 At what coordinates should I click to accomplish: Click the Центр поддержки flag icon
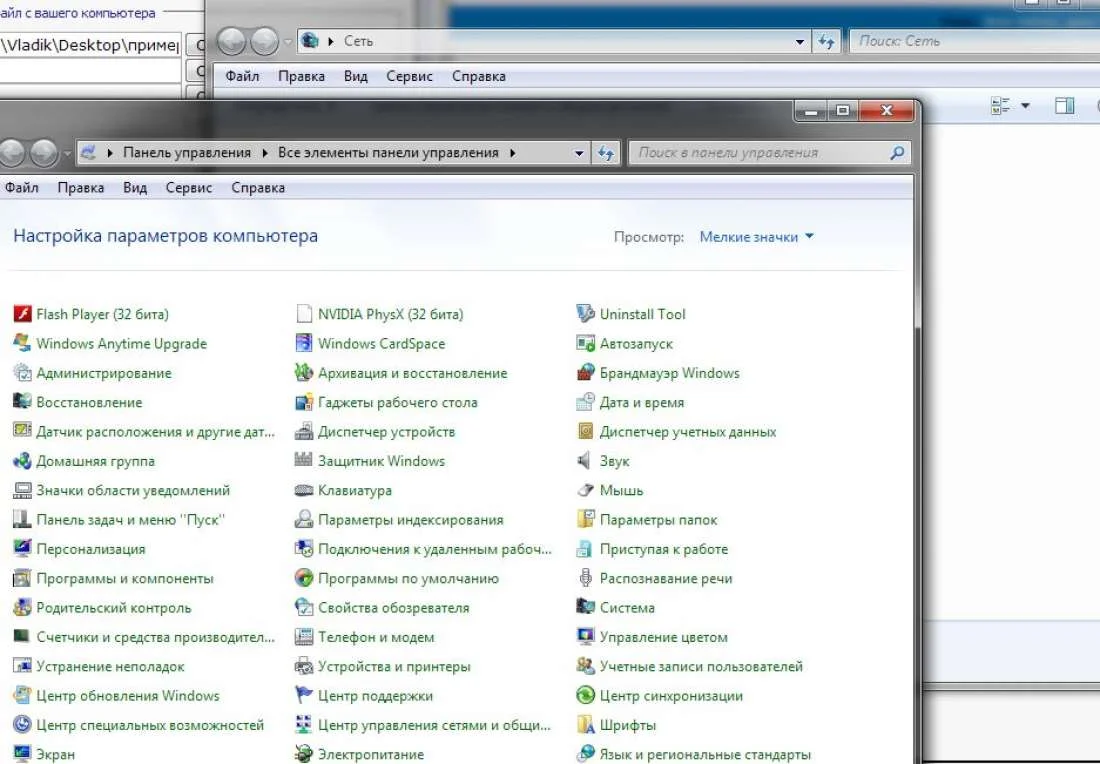304,695
